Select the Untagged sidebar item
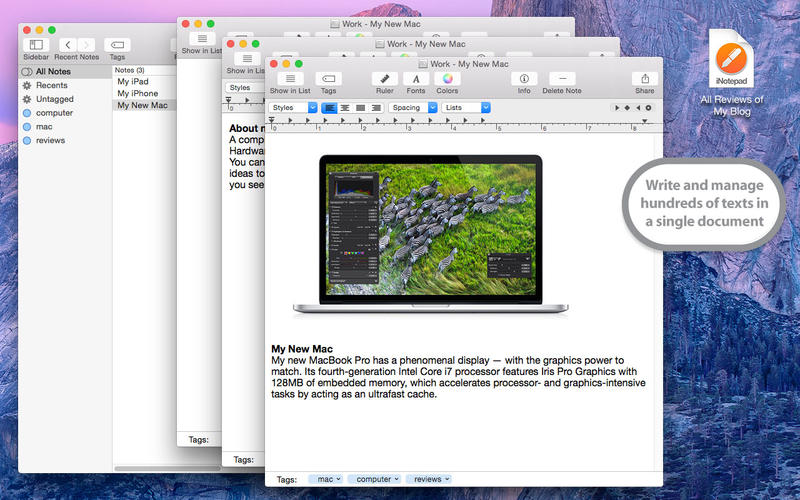Image resolution: width=800 pixels, height=500 pixels. tap(55, 99)
